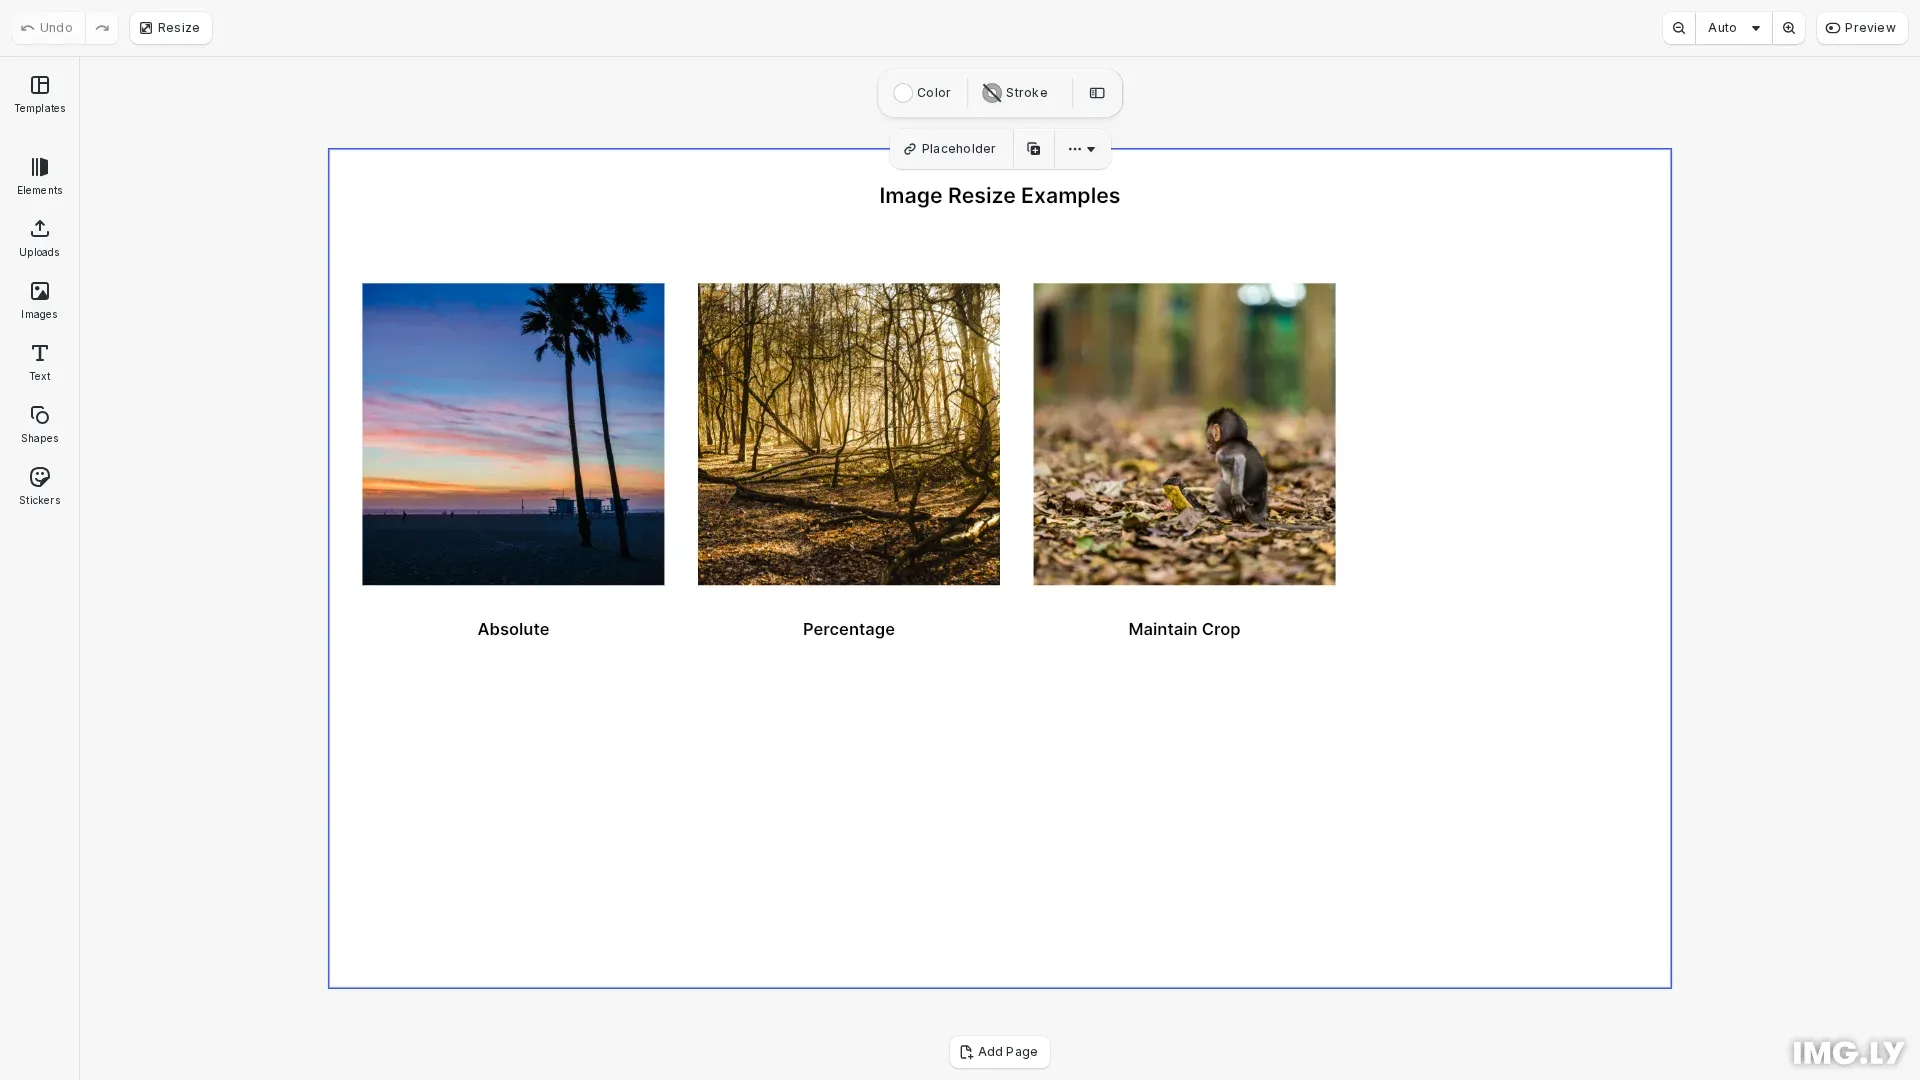The width and height of the screenshot is (1920, 1080).
Task: Open the Images library
Action: coord(39,299)
